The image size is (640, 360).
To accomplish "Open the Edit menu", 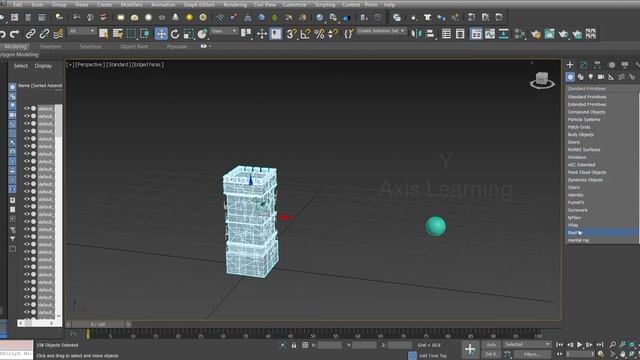I will coord(18,4).
